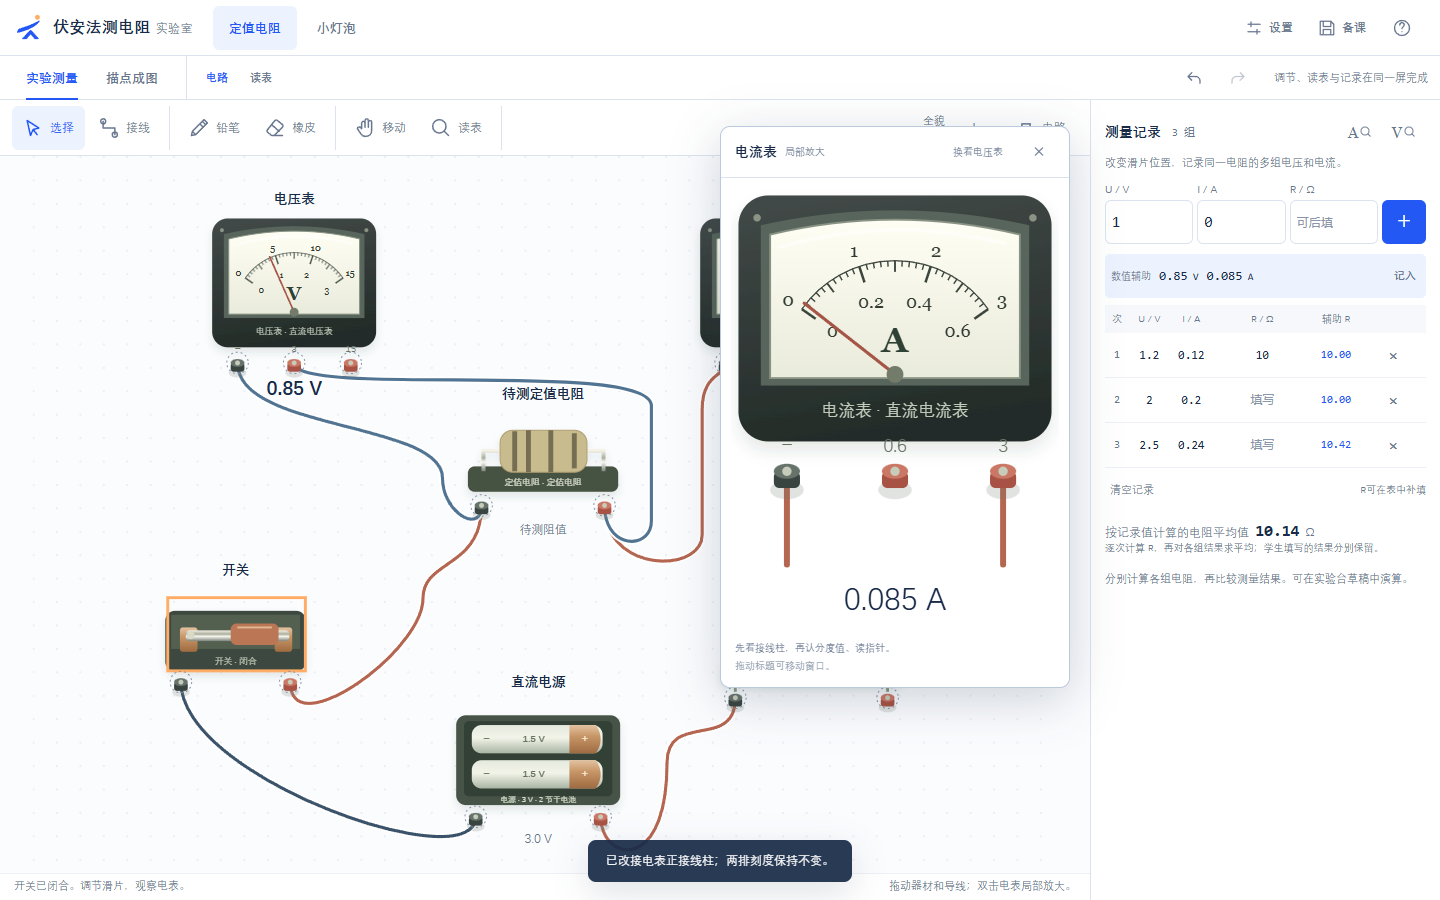This screenshot has width=1440, height=900.
Task: Click the undo arrow icon
Action: click(x=1194, y=78)
